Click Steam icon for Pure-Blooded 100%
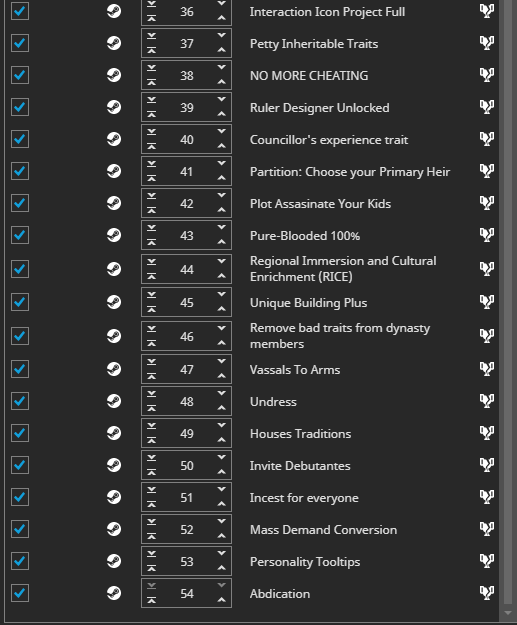Image resolution: width=517 pixels, height=625 pixels. pyautogui.click(x=114, y=235)
